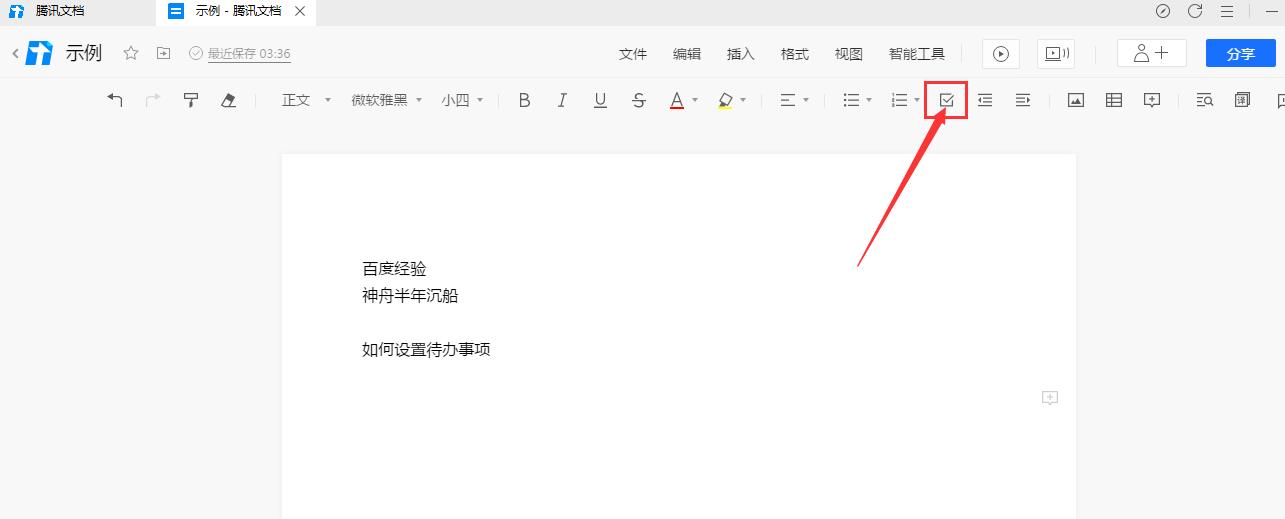1285x519 pixels.
Task: Click the text line 百度经验
Action: (x=394, y=269)
